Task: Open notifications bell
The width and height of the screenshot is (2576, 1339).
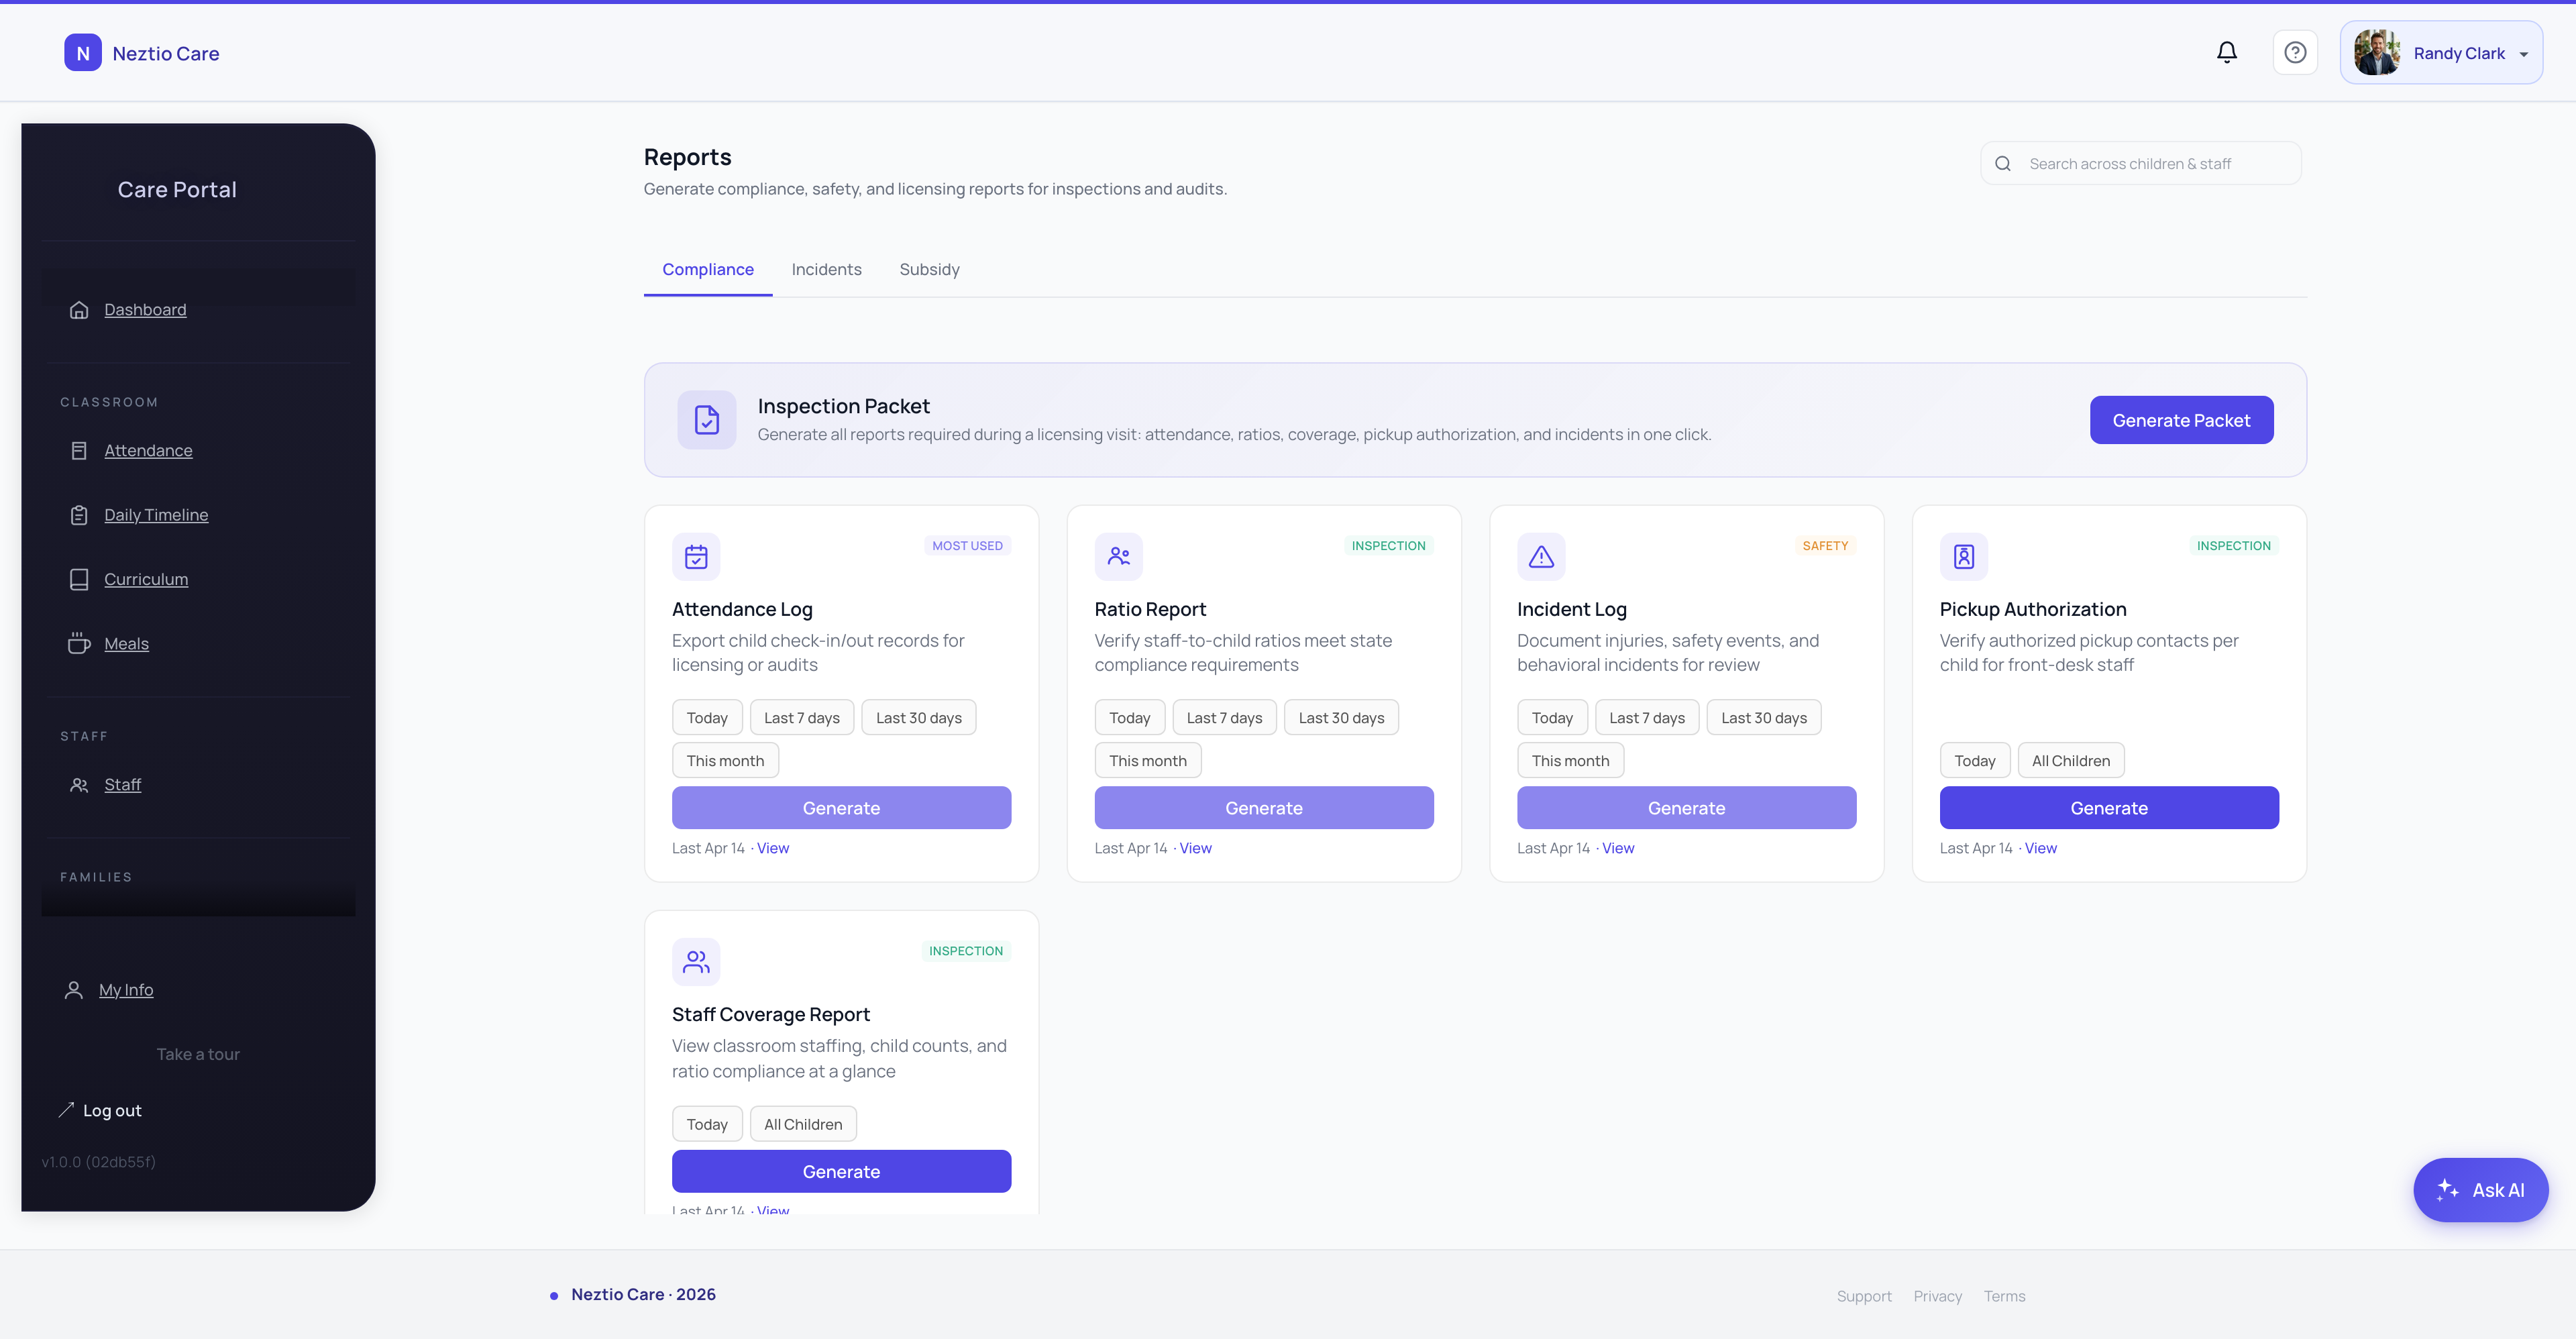Action: pos(2226,52)
